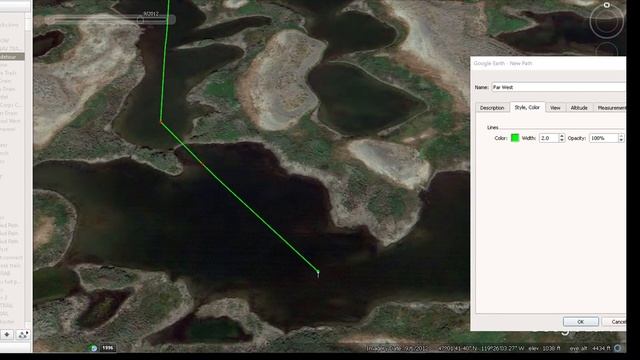The width and height of the screenshot is (640, 360).
Task: Click the dots icon button below the sidebar
Action: (x=22, y=335)
